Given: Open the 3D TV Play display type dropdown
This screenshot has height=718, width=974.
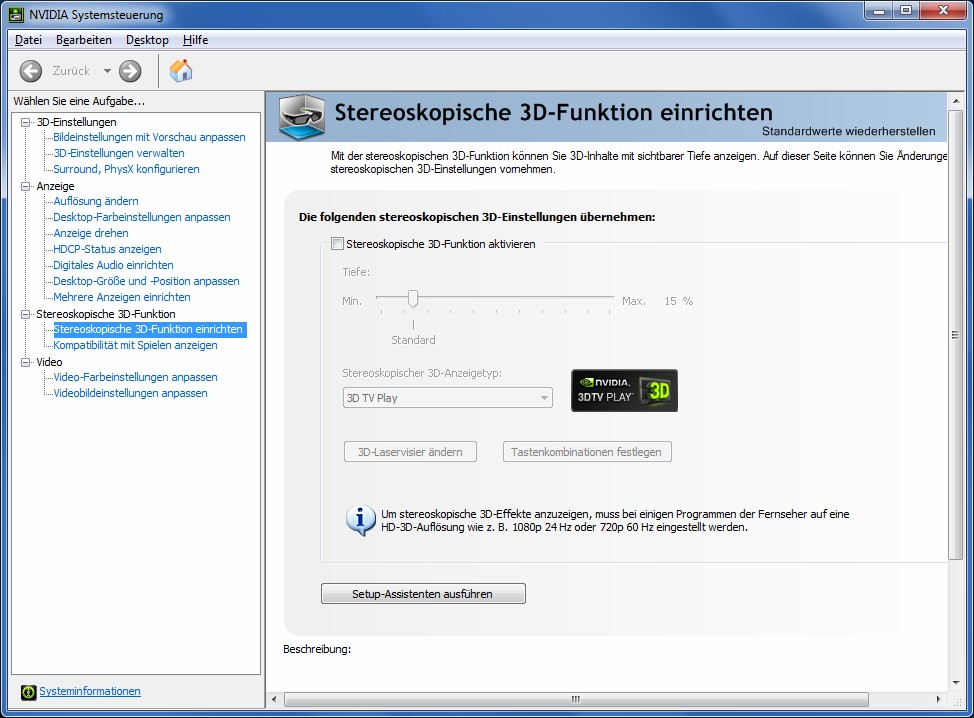Looking at the screenshot, I should pyautogui.click(x=447, y=398).
